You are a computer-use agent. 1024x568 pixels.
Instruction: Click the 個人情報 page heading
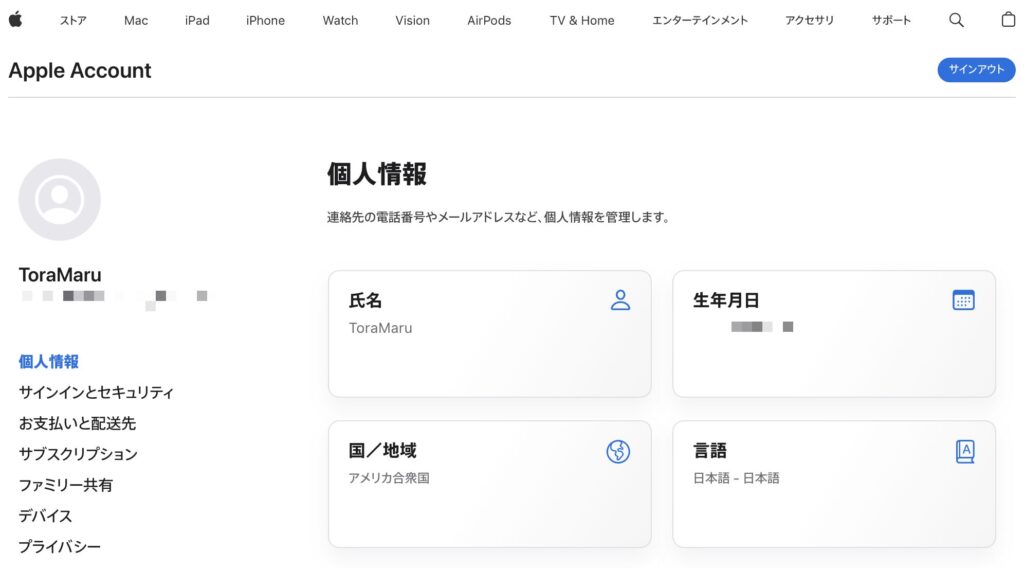377,174
